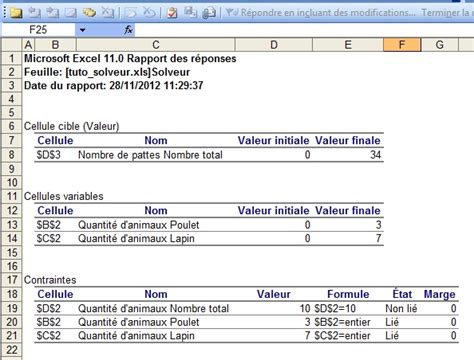
Task: Click the Terminer la révision button
Action: pos(447,13)
